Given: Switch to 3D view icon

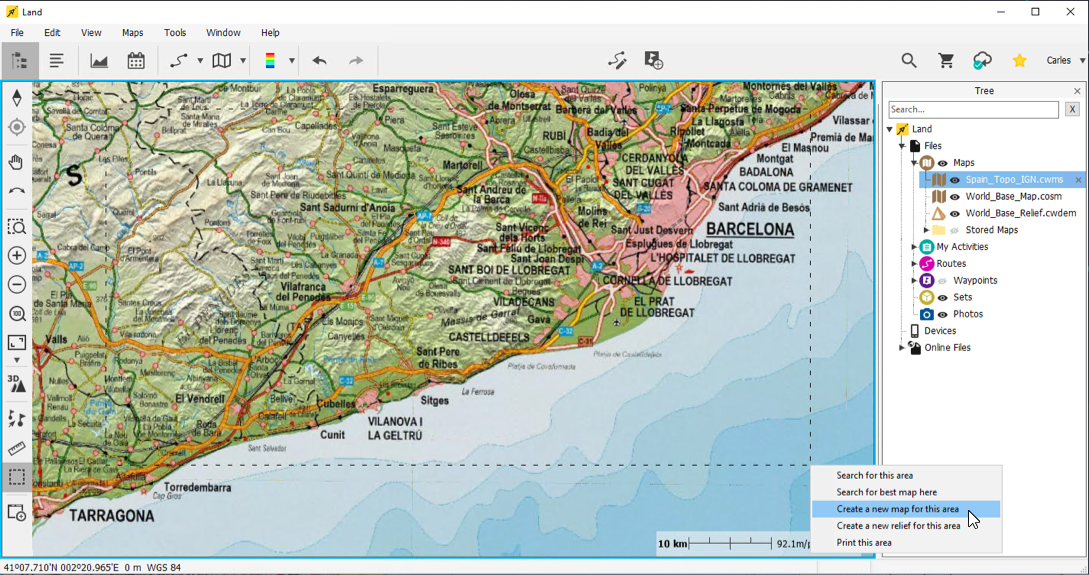Looking at the screenshot, I should tap(17, 384).
